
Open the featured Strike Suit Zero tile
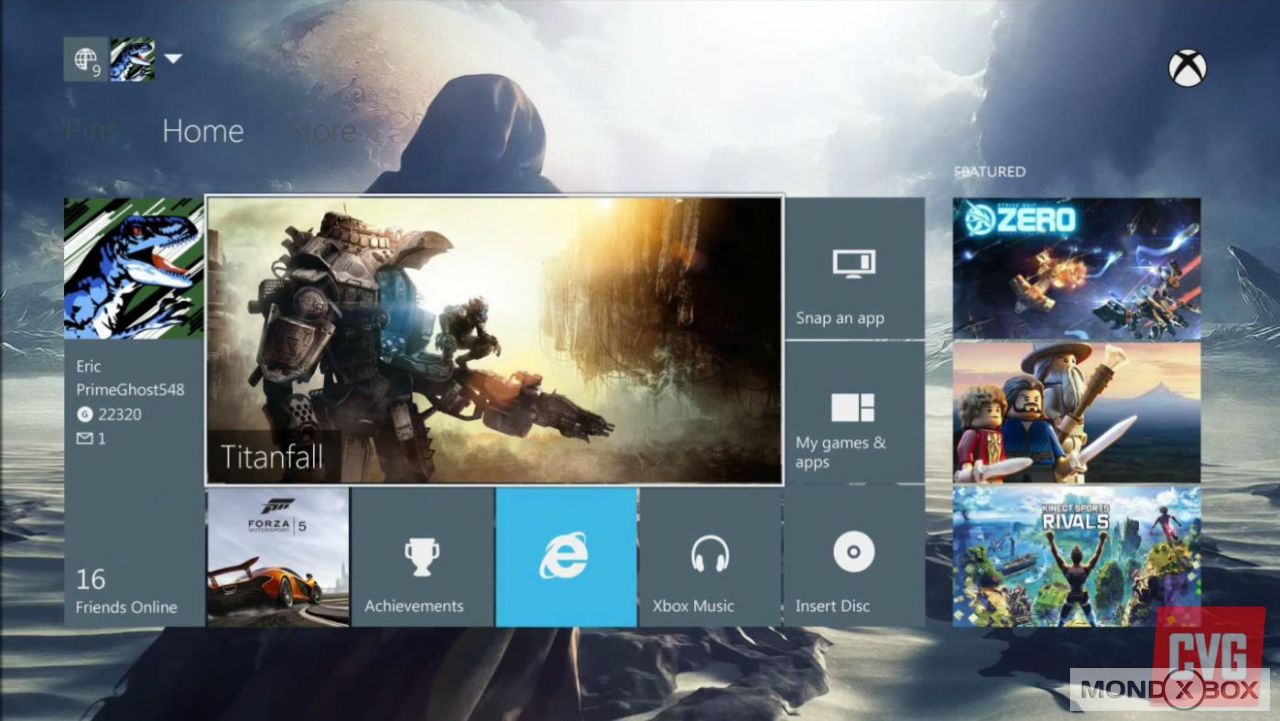coord(1076,268)
